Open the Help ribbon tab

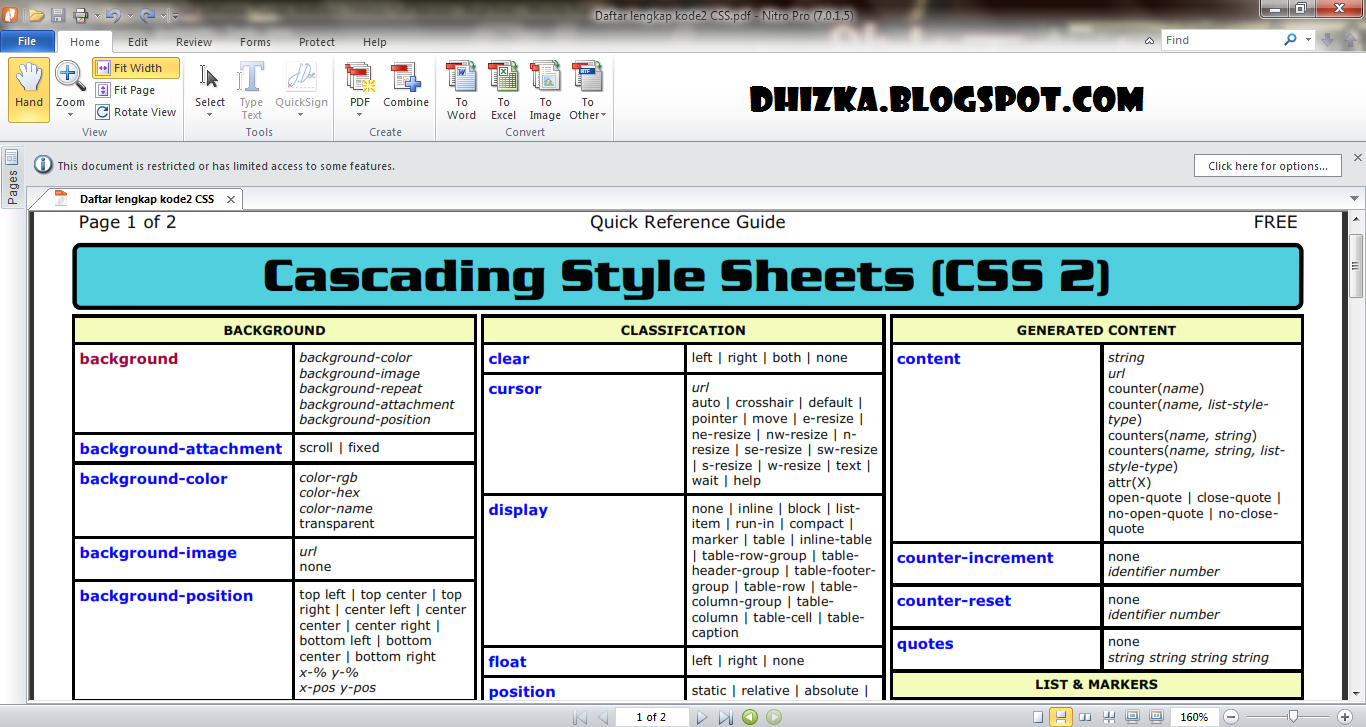pyautogui.click(x=375, y=42)
